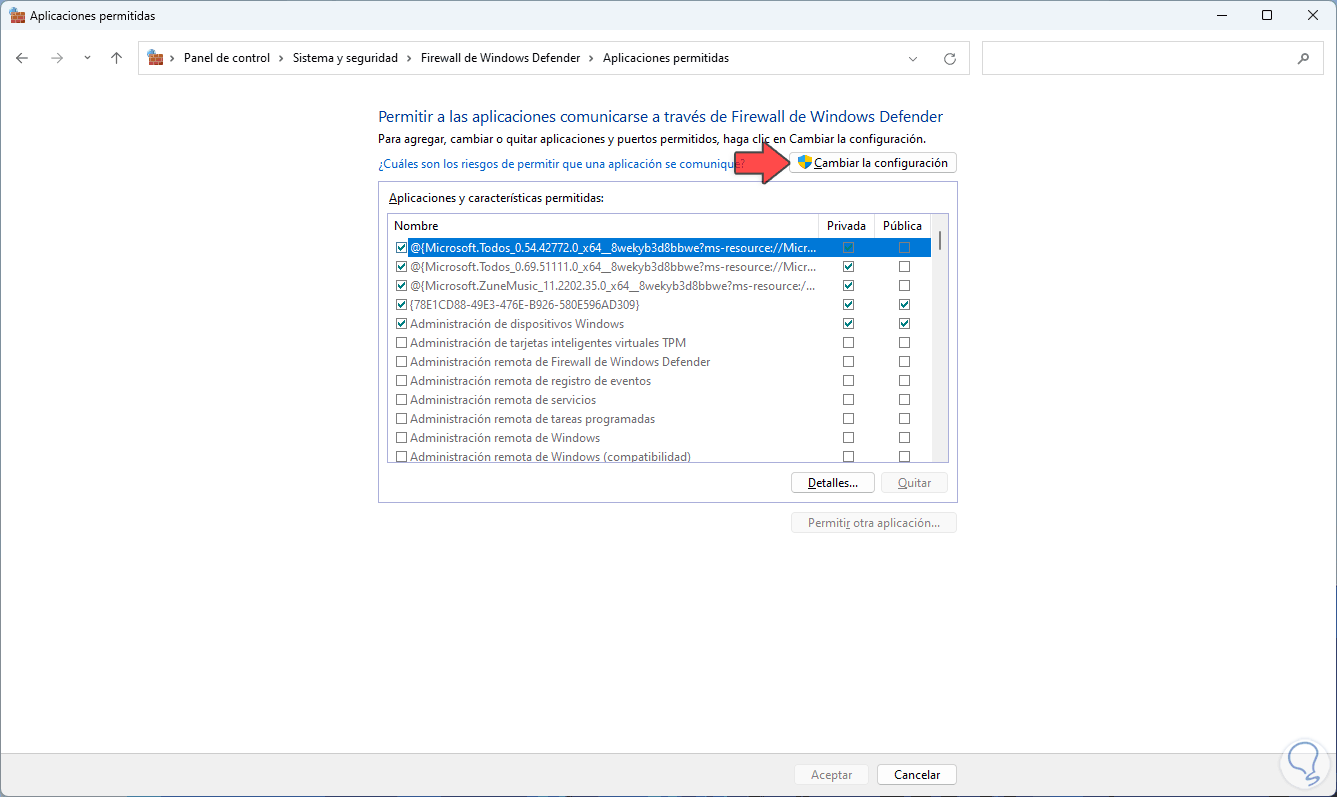Select 'Administración de tarjetas inteligentes virtuales TPM' text
This screenshot has height=797, width=1337.
point(548,343)
